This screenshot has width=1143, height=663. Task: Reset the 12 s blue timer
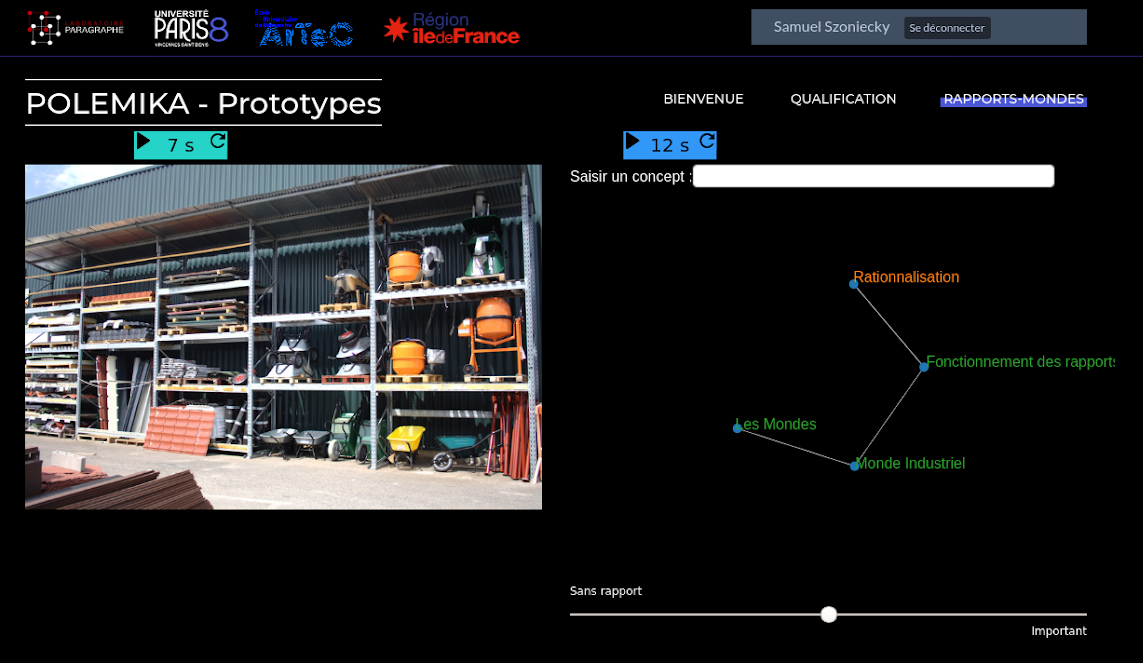(x=707, y=142)
